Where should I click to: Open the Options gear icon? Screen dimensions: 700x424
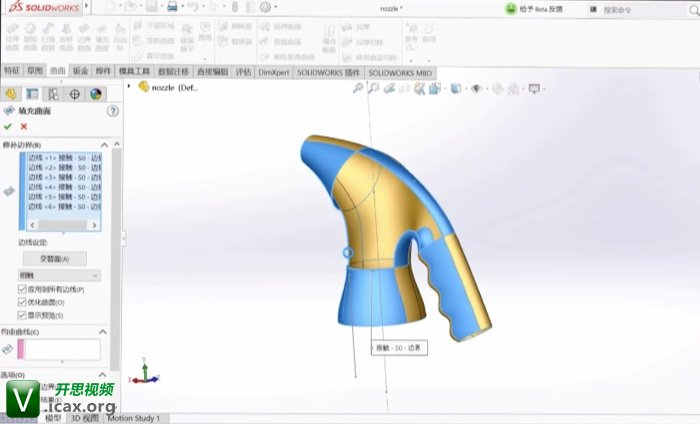click(265, 7)
